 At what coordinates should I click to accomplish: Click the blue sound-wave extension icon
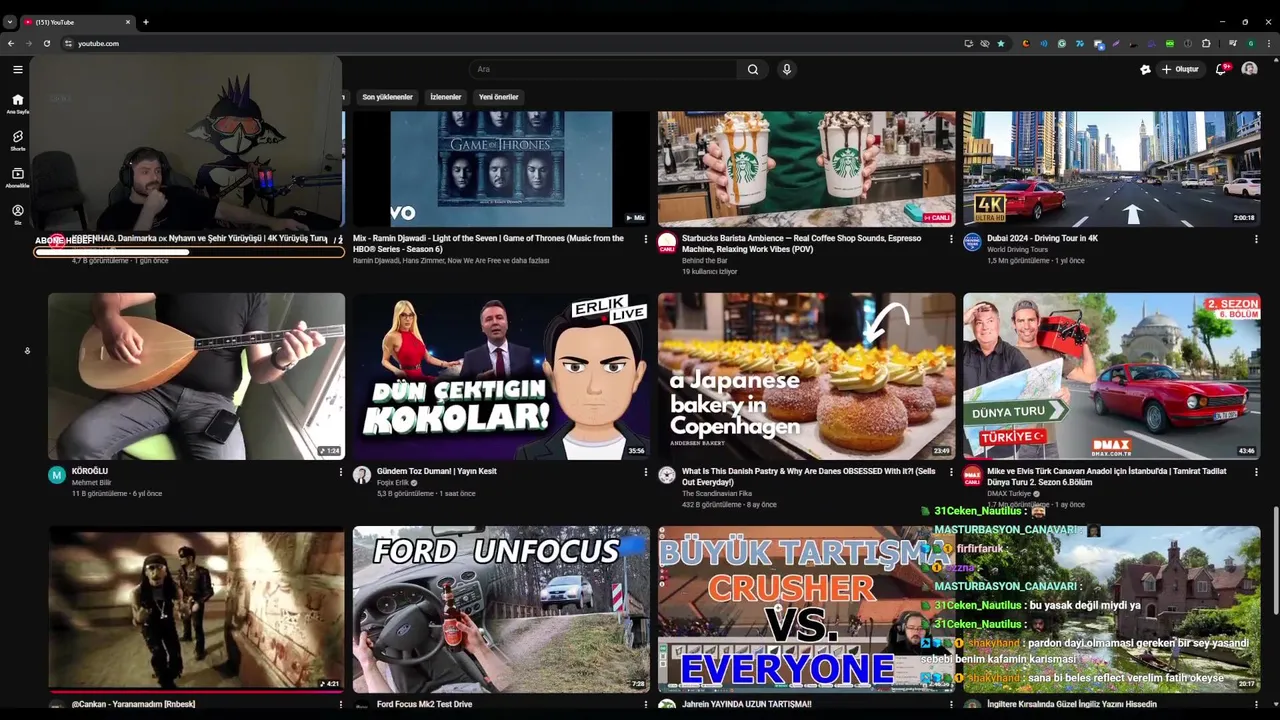pos(1044,43)
